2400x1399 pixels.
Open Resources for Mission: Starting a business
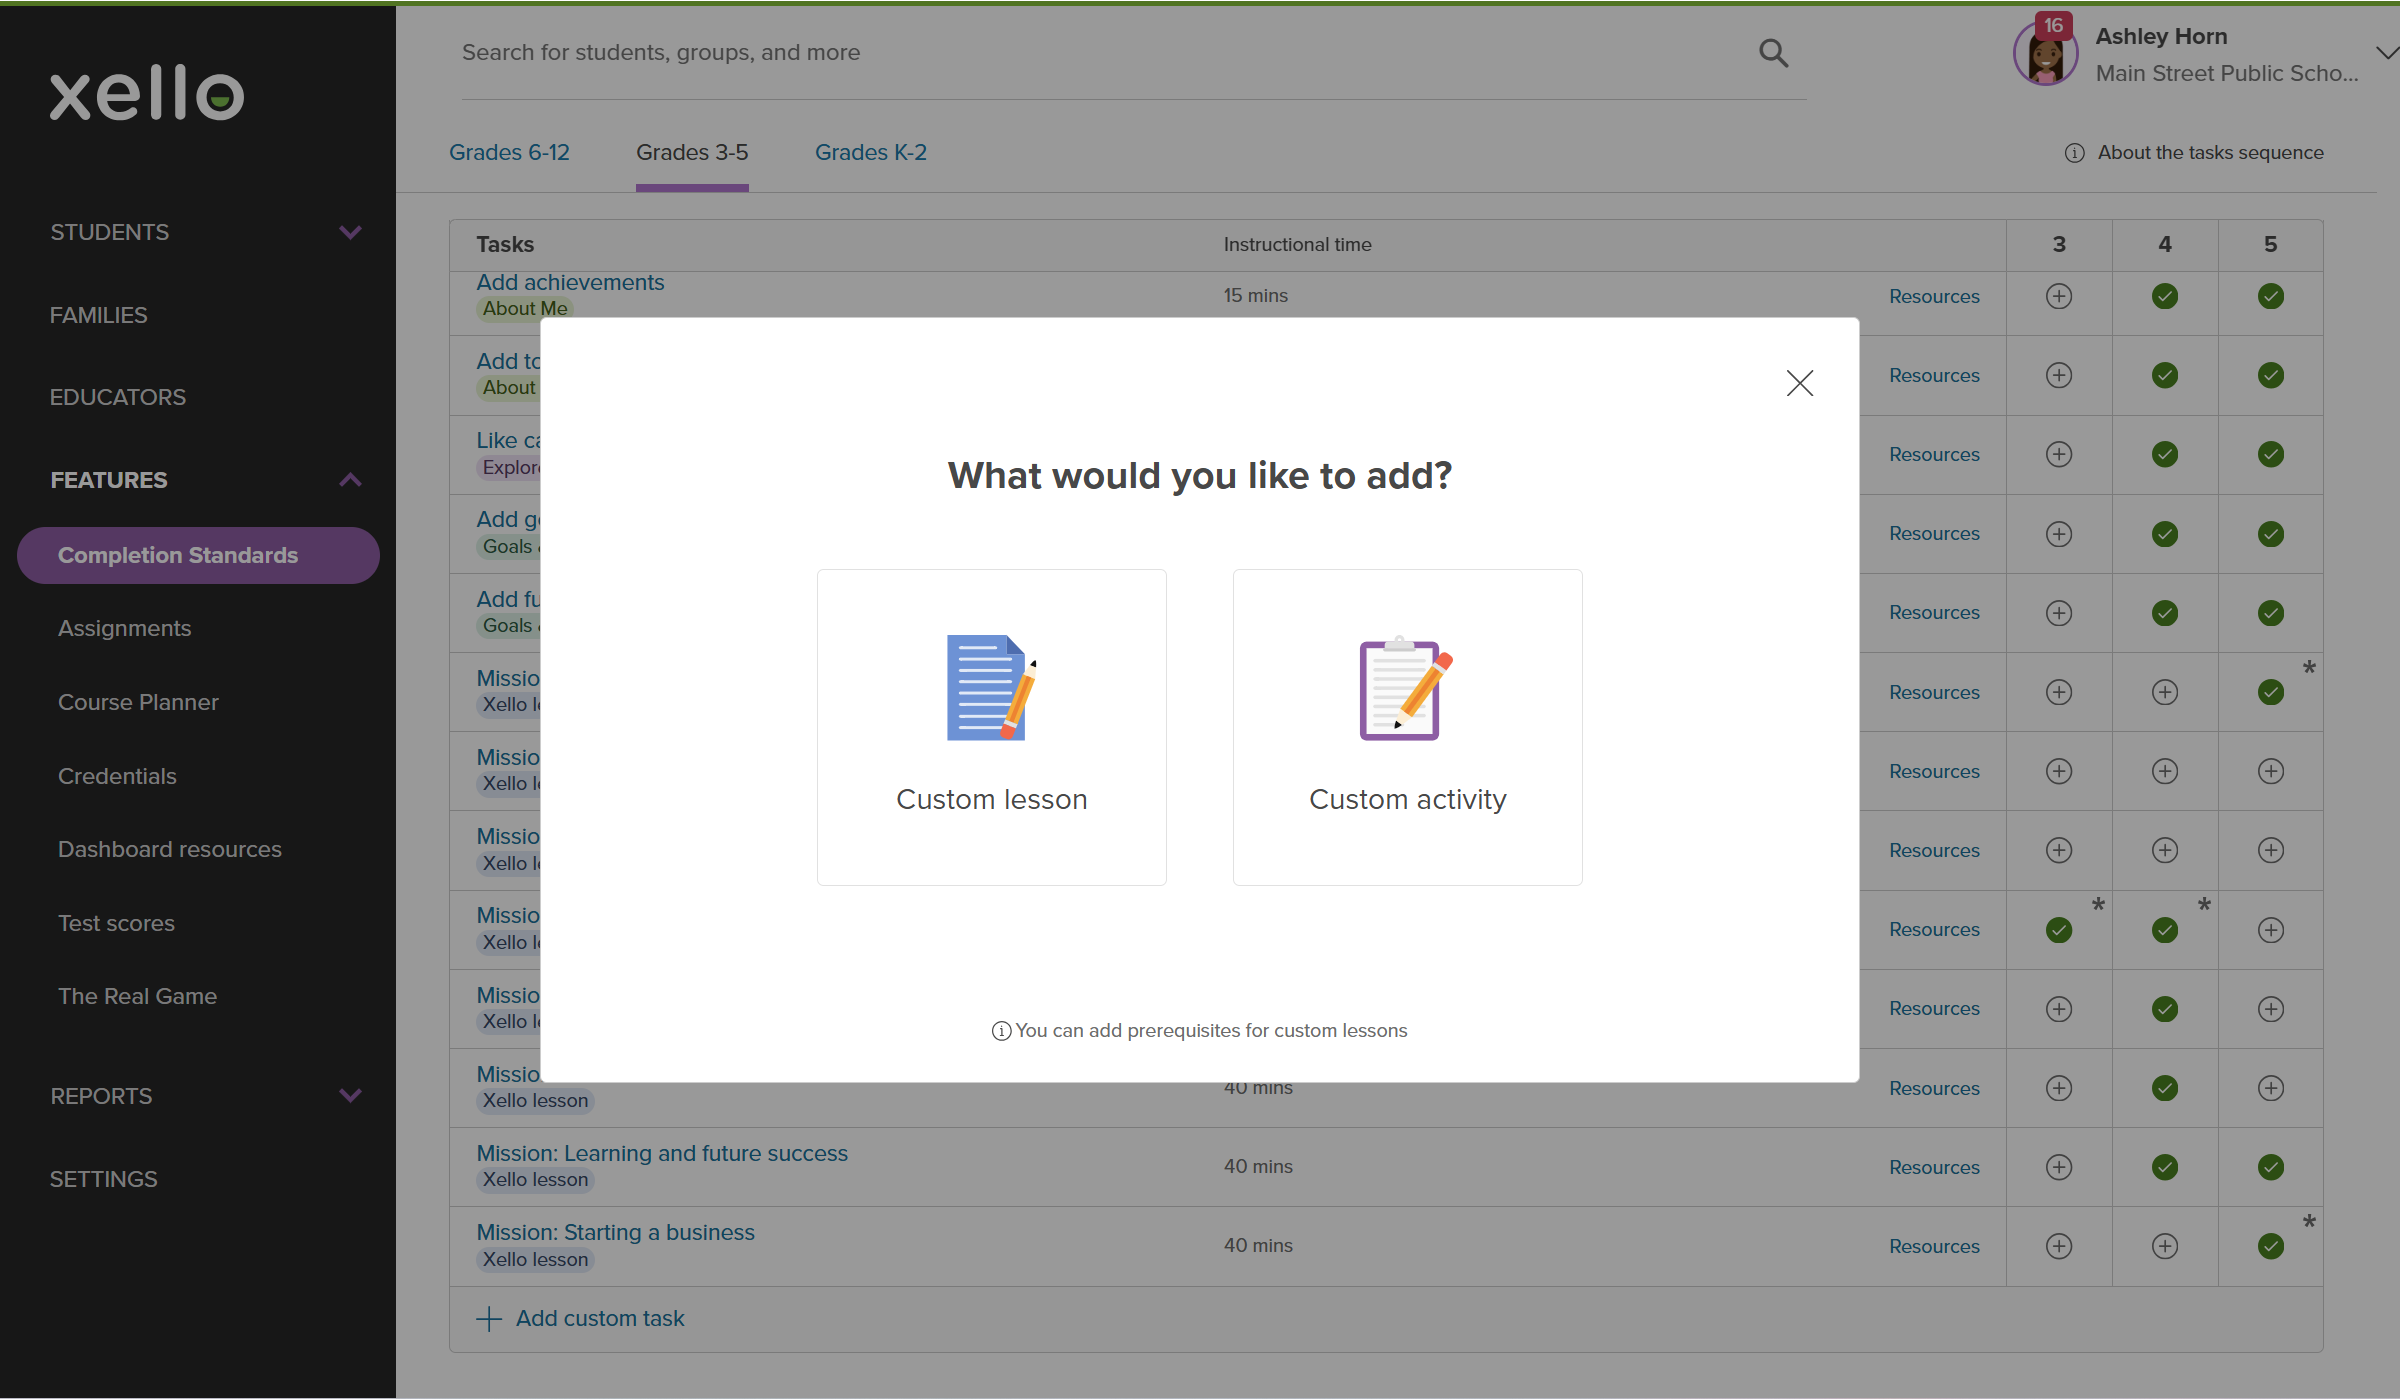(1933, 1246)
